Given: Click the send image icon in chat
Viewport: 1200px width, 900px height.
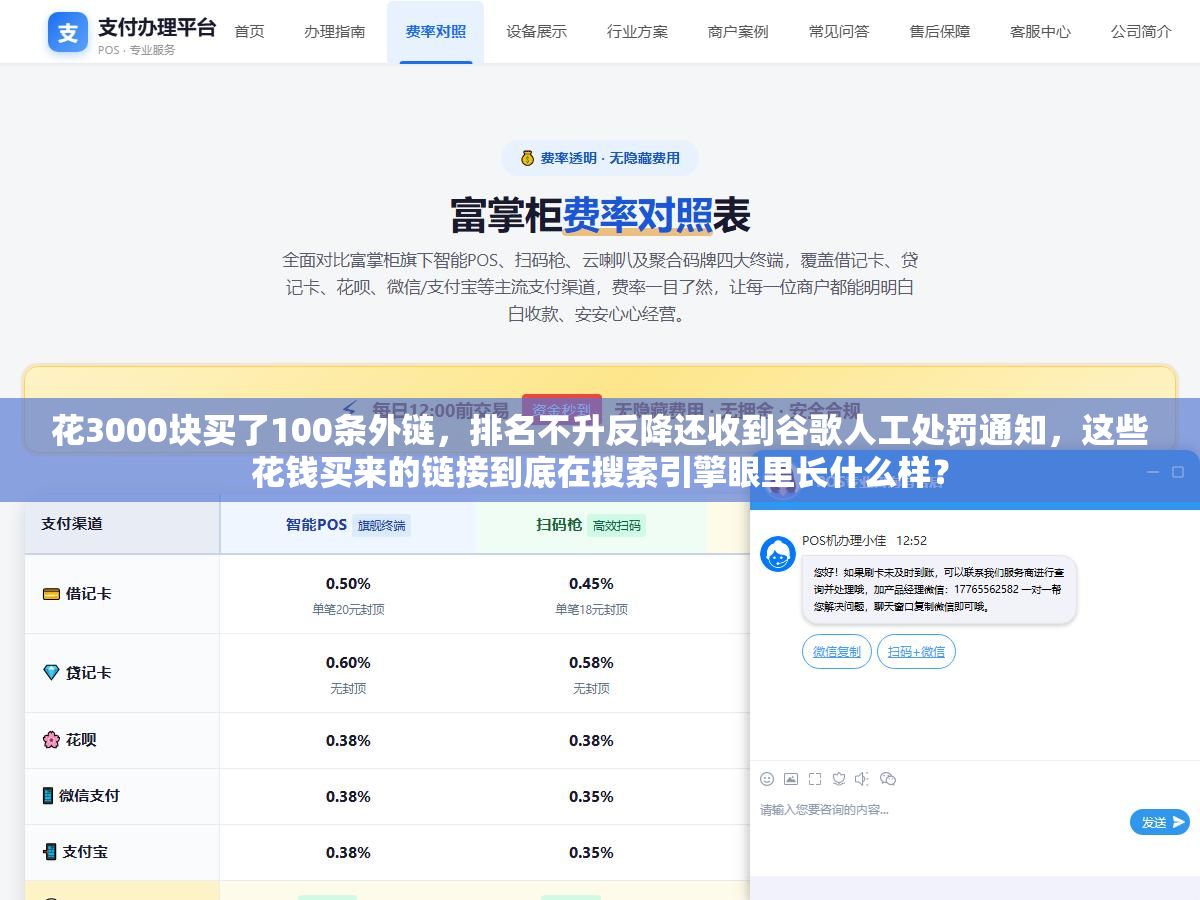Looking at the screenshot, I should point(791,779).
